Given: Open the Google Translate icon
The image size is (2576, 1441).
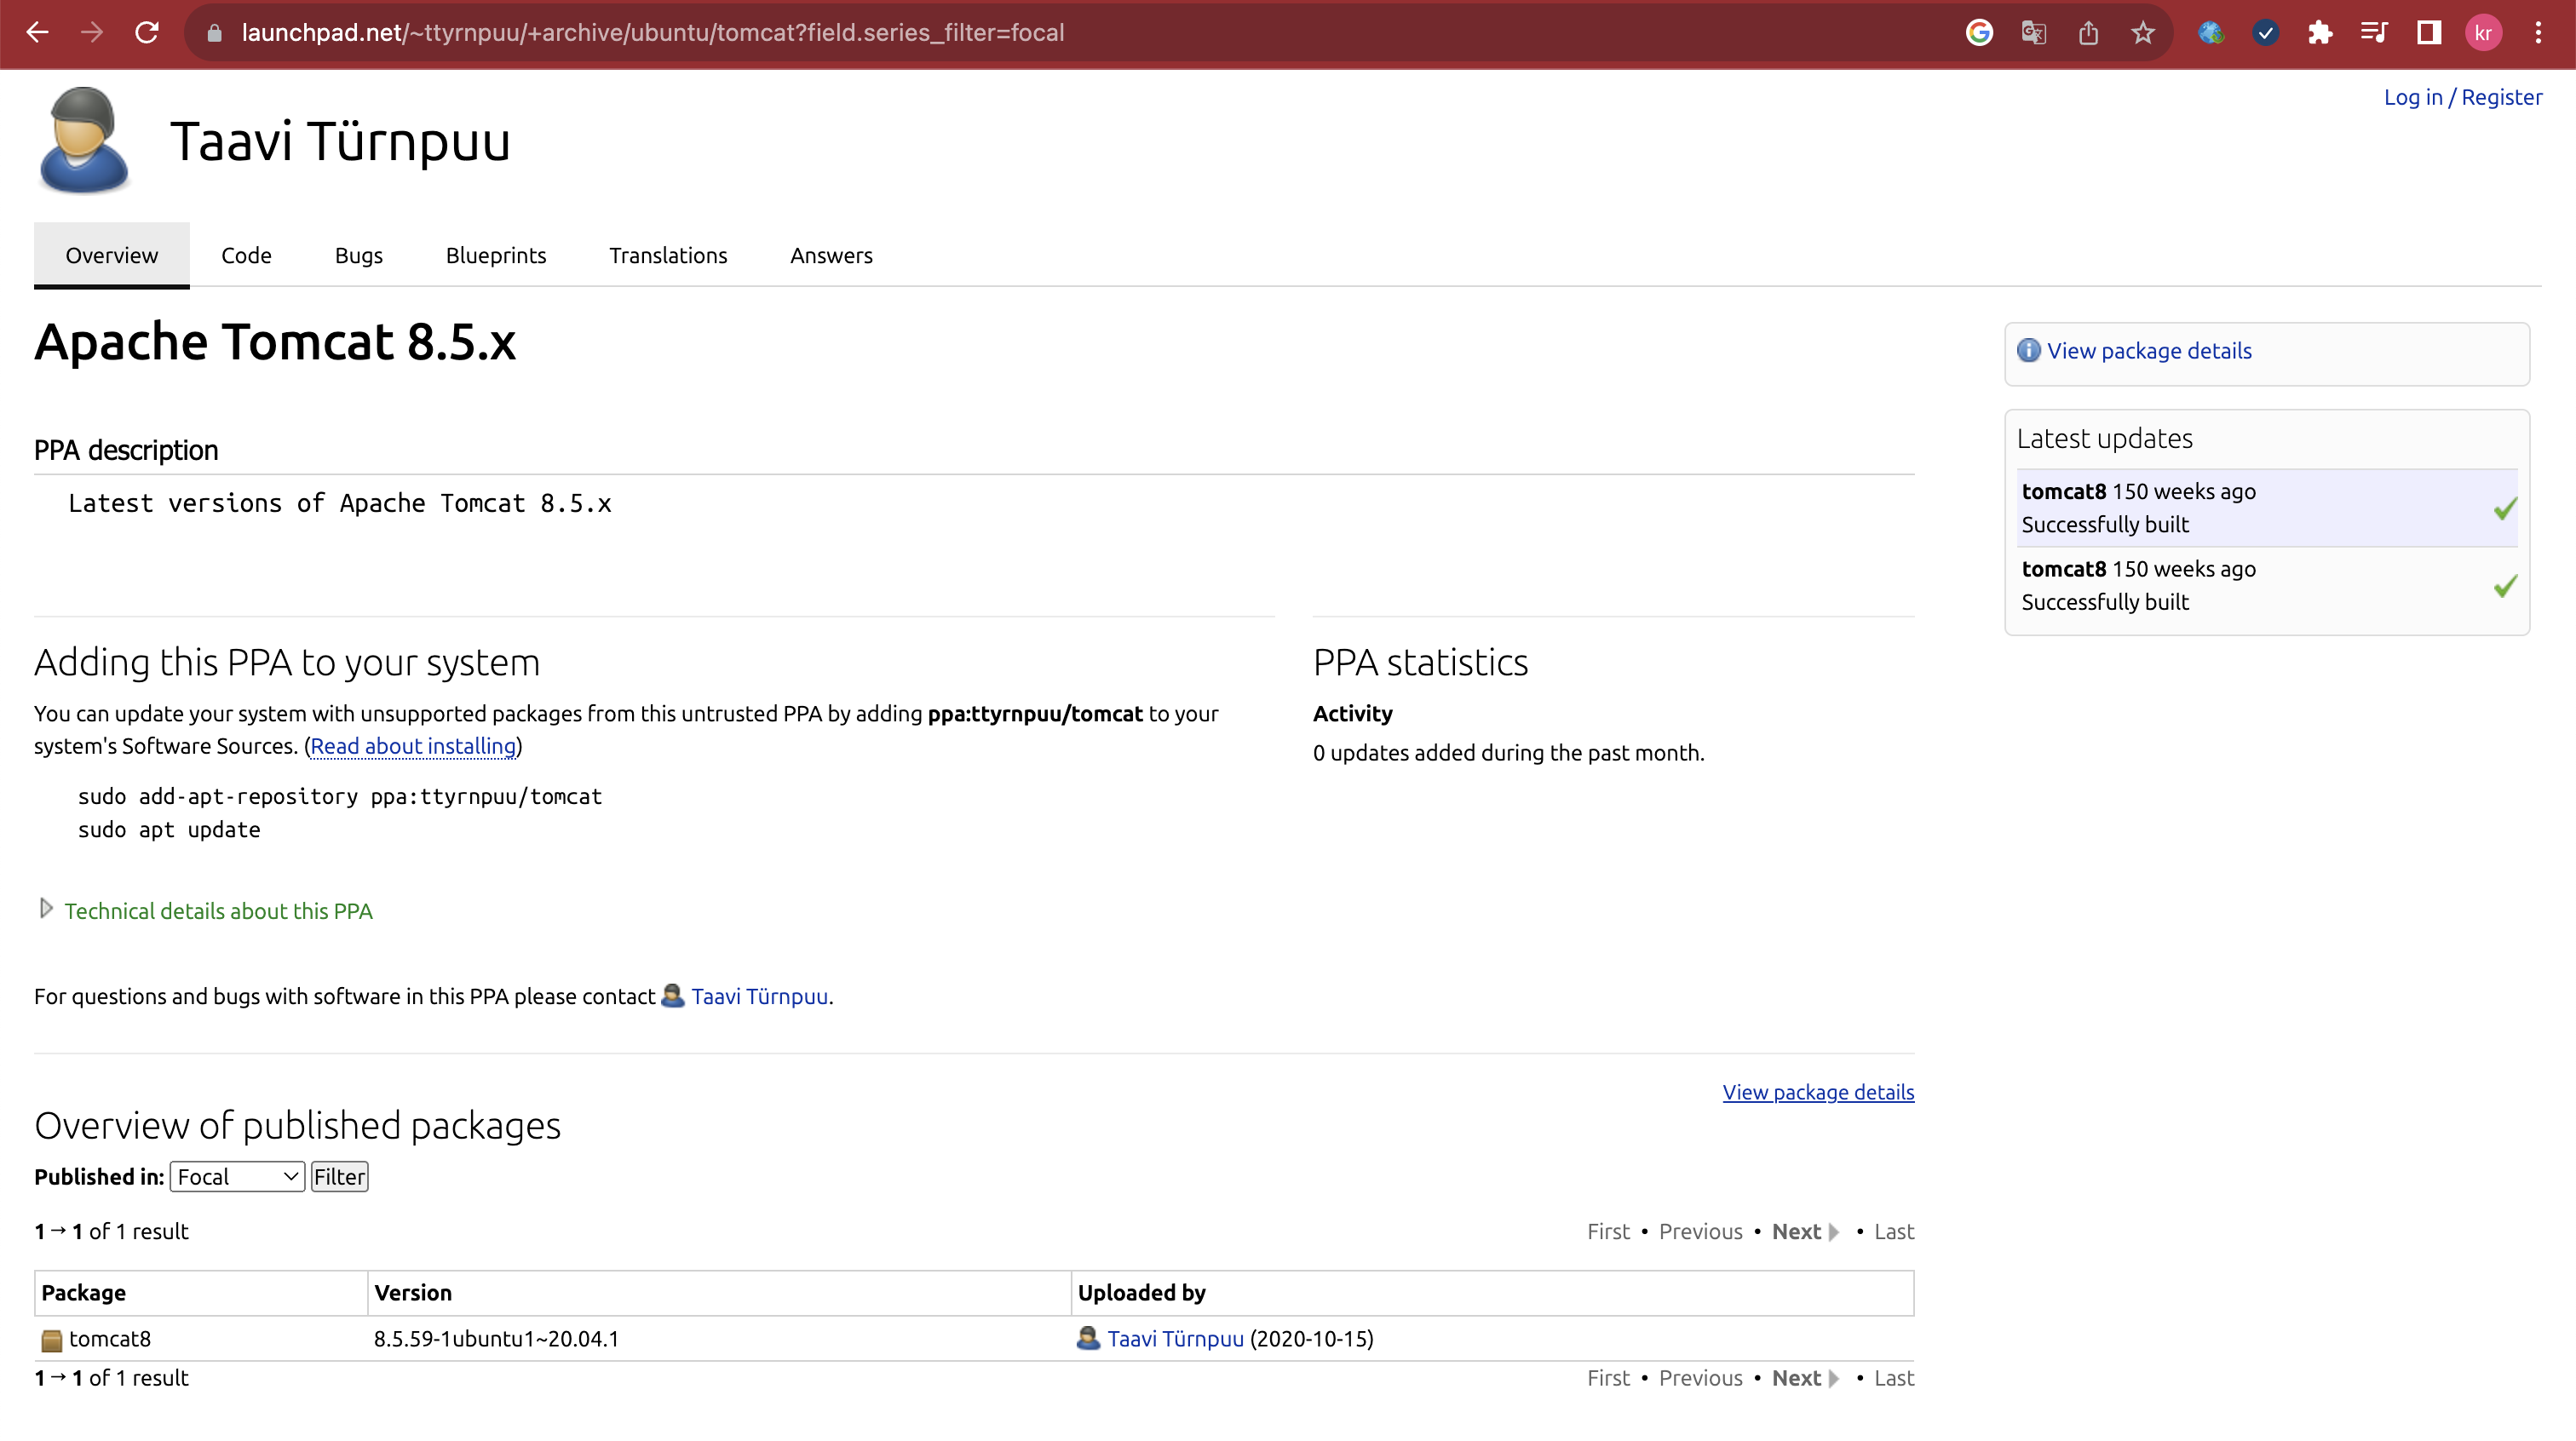Looking at the screenshot, I should (x=2033, y=33).
